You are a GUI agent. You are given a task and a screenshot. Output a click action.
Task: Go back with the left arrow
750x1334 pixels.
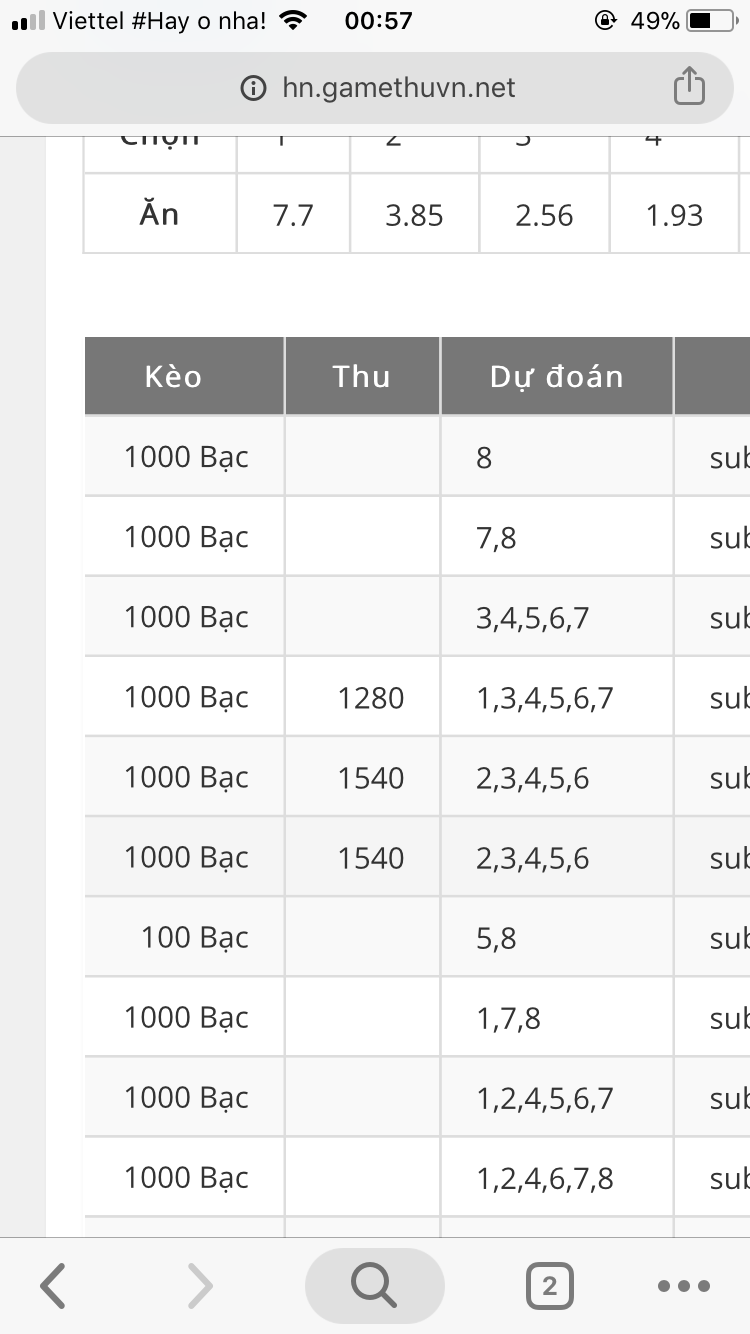tap(53, 1286)
